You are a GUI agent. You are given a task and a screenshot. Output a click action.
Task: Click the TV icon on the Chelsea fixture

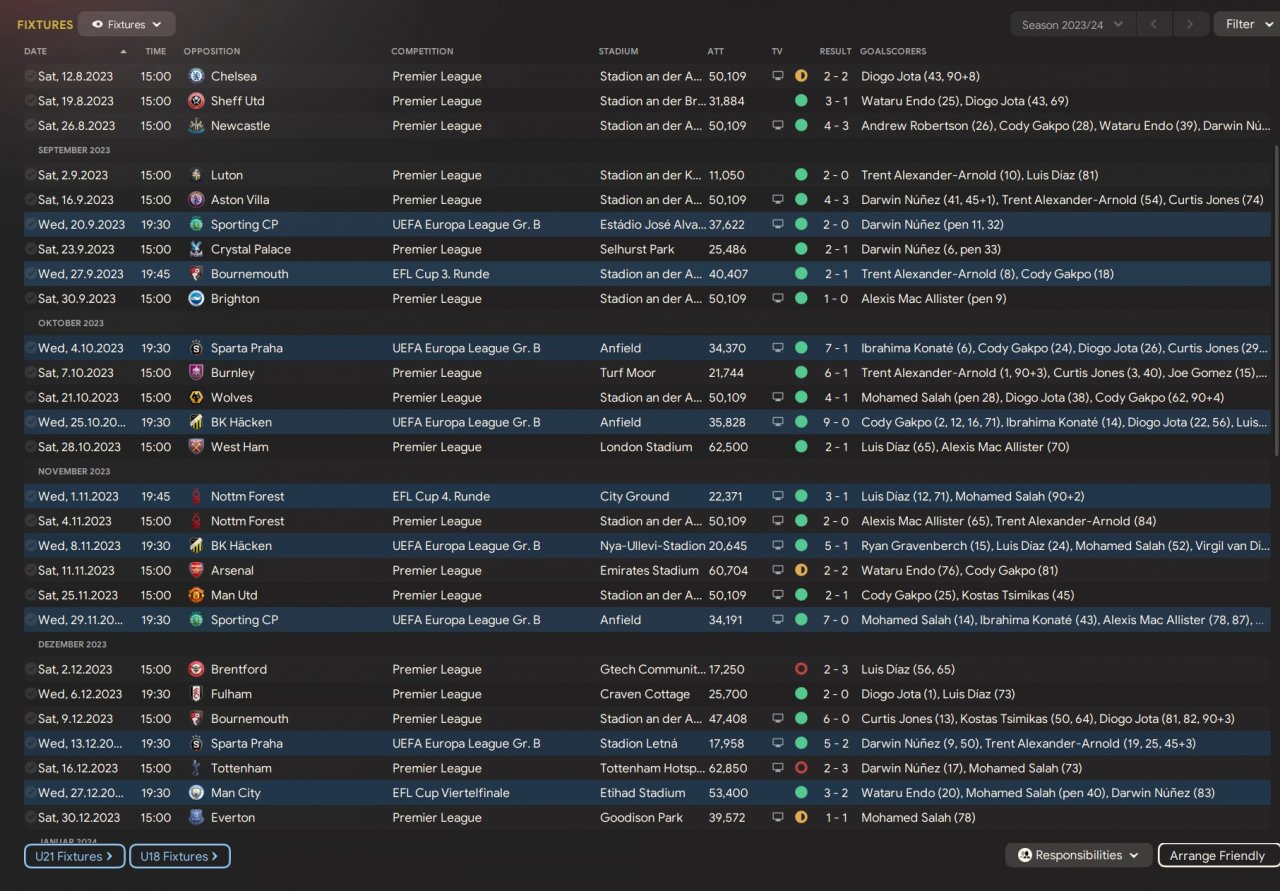(778, 76)
